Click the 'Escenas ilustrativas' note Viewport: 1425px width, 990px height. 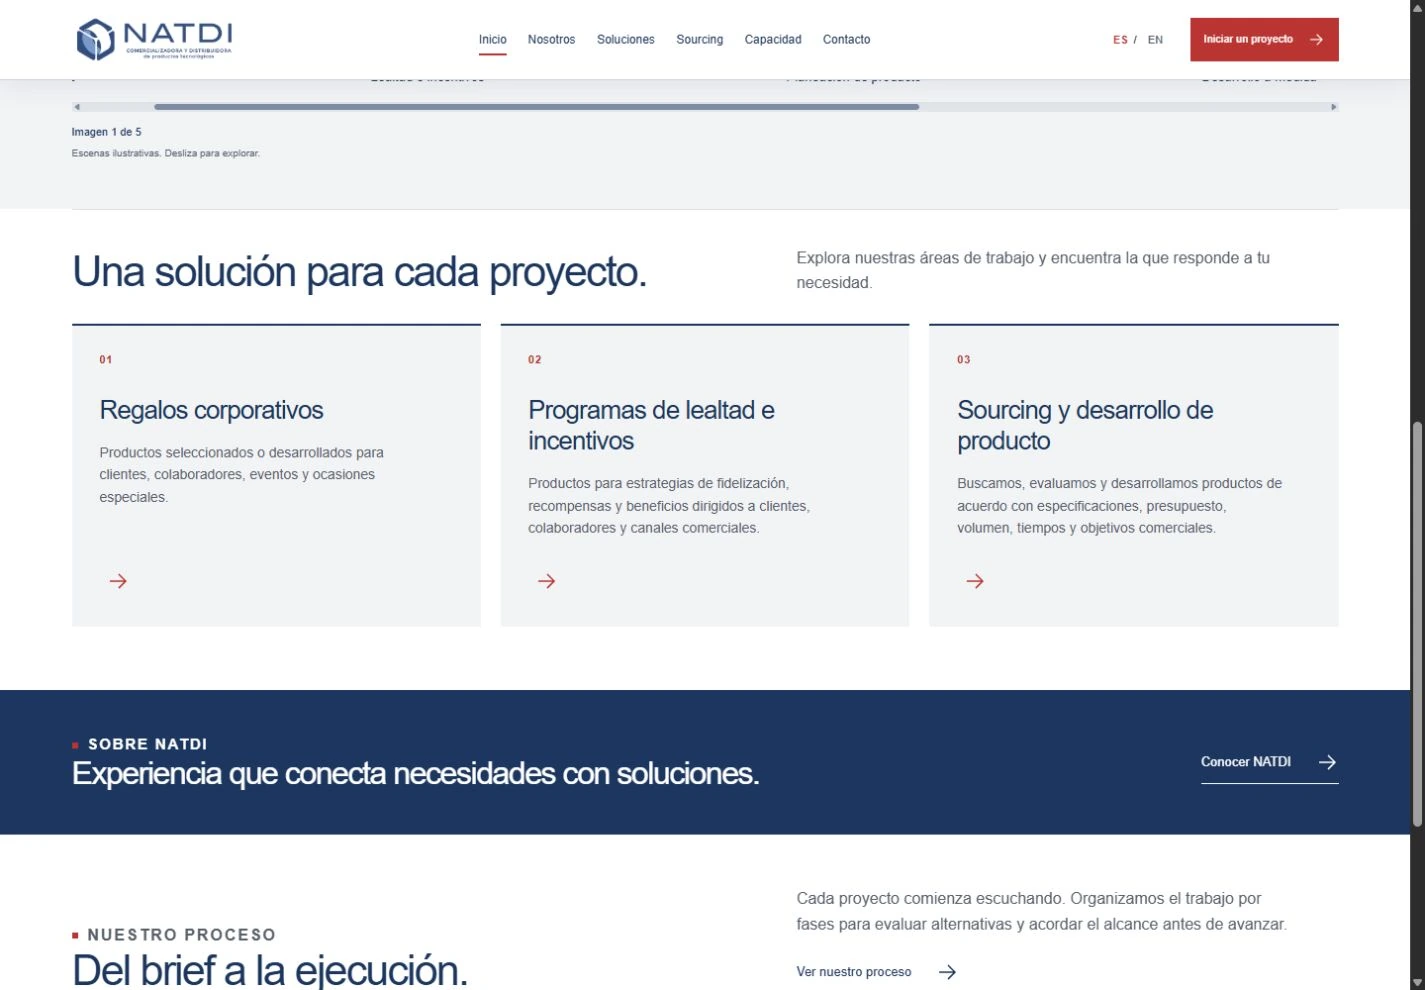[x=166, y=153]
